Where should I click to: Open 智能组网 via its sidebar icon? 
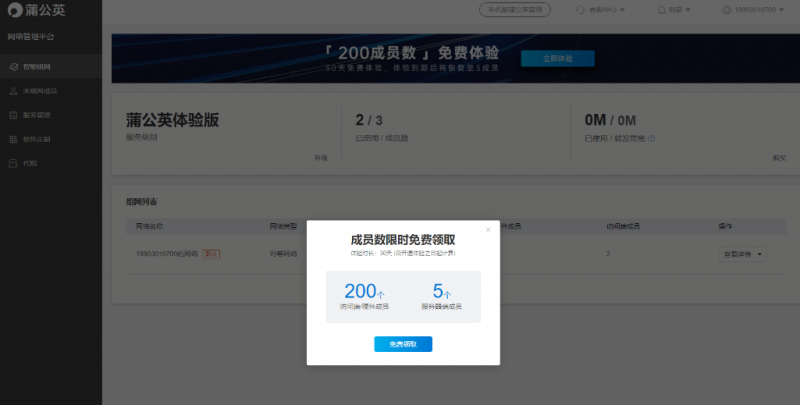[x=14, y=67]
